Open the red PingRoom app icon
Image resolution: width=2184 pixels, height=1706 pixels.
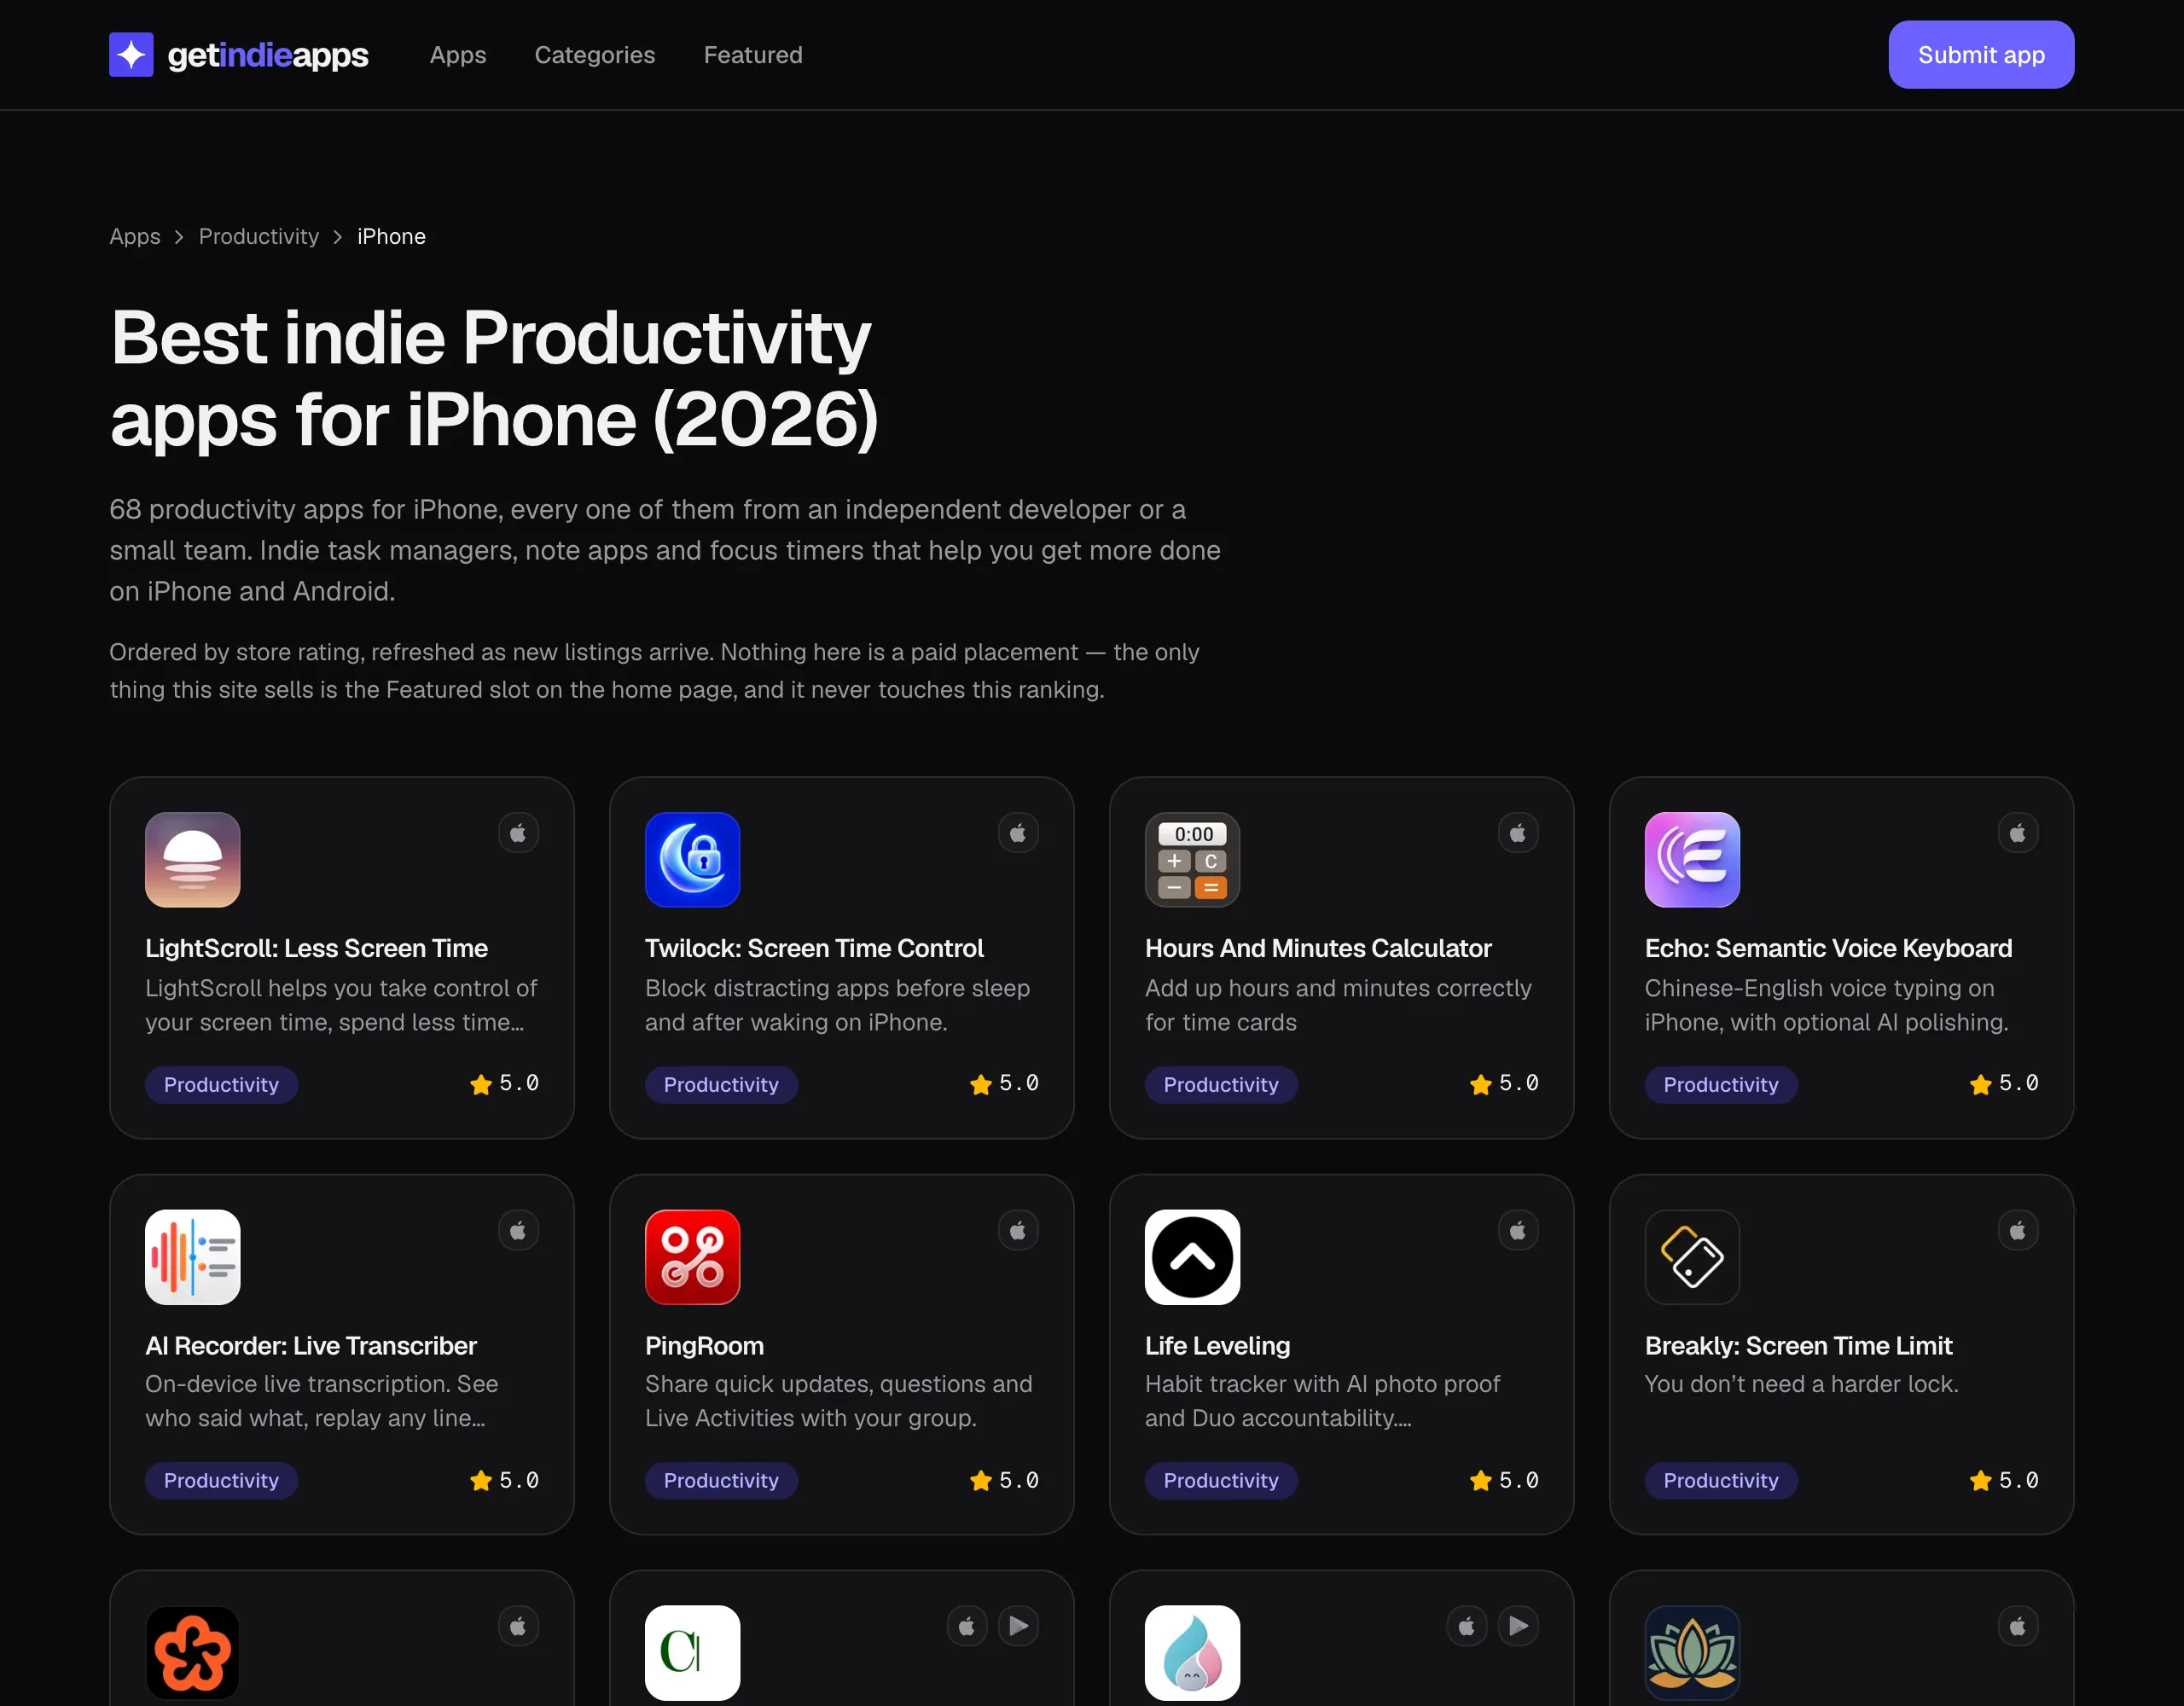click(x=692, y=1257)
